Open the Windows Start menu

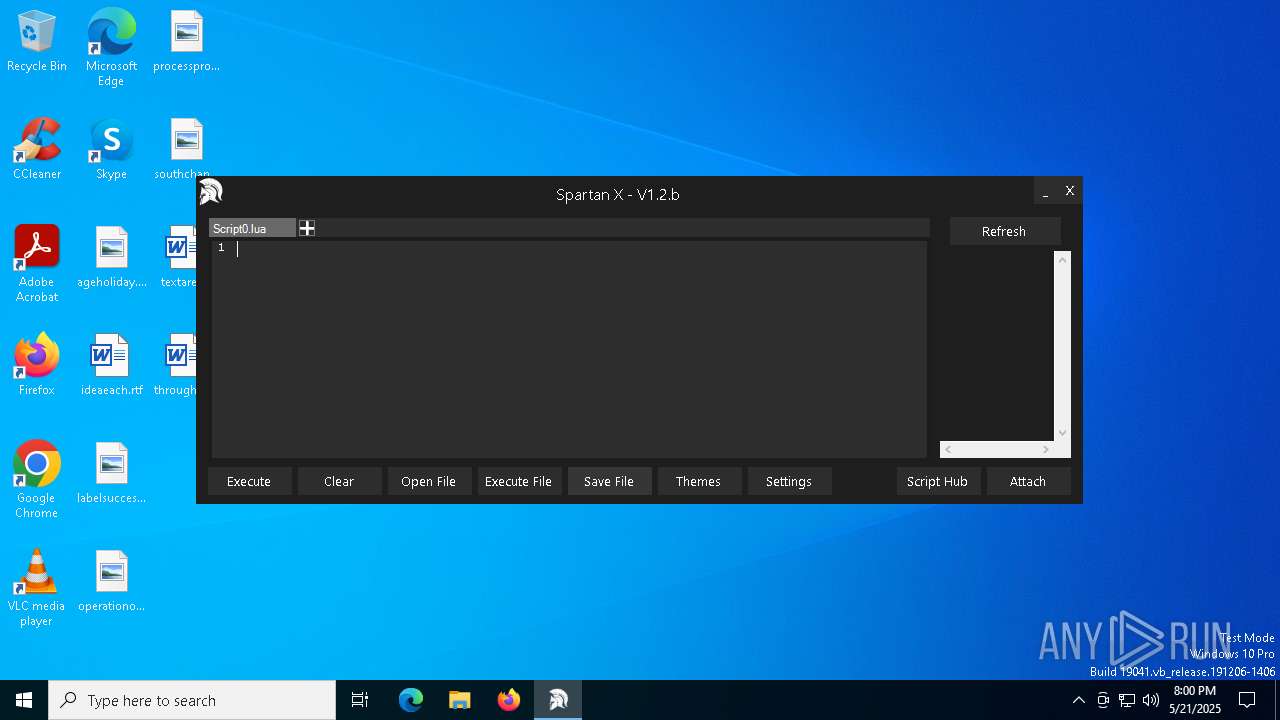[x=24, y=700]
